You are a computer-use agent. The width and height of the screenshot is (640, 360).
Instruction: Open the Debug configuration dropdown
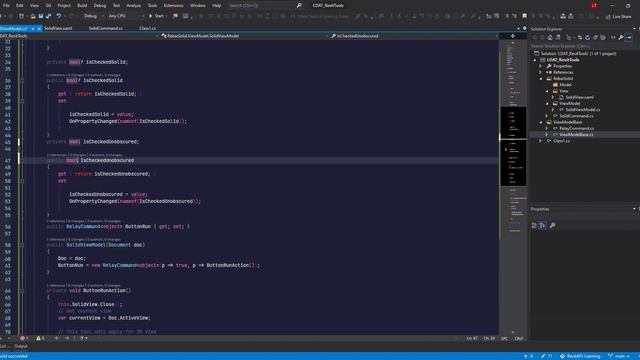point(93,16)
